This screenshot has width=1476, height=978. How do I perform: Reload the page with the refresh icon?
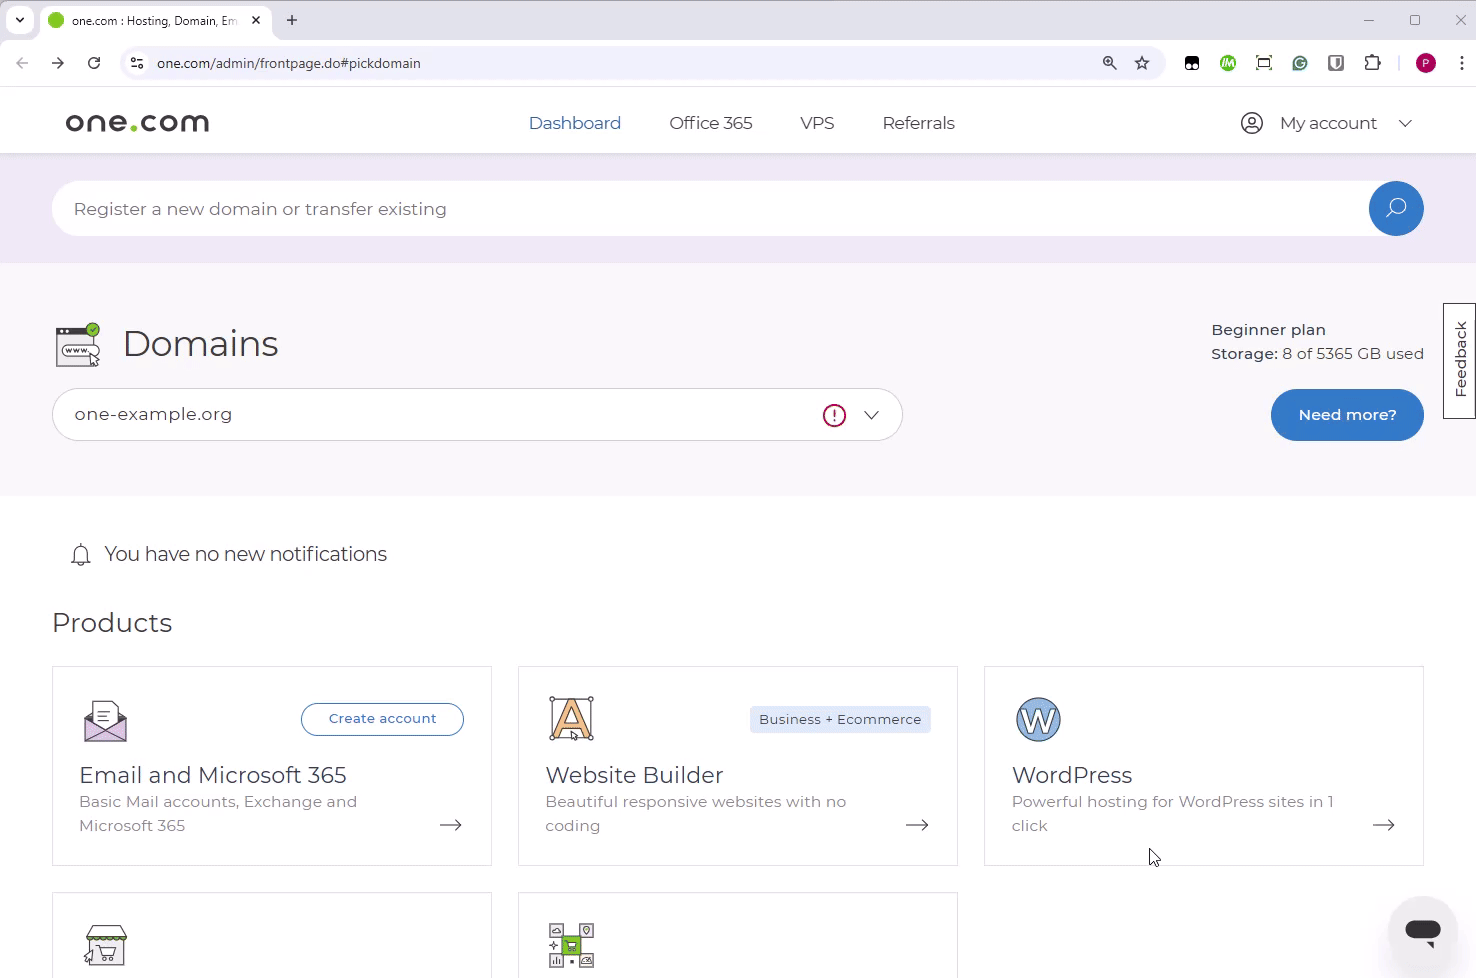[x=94, y=63]
